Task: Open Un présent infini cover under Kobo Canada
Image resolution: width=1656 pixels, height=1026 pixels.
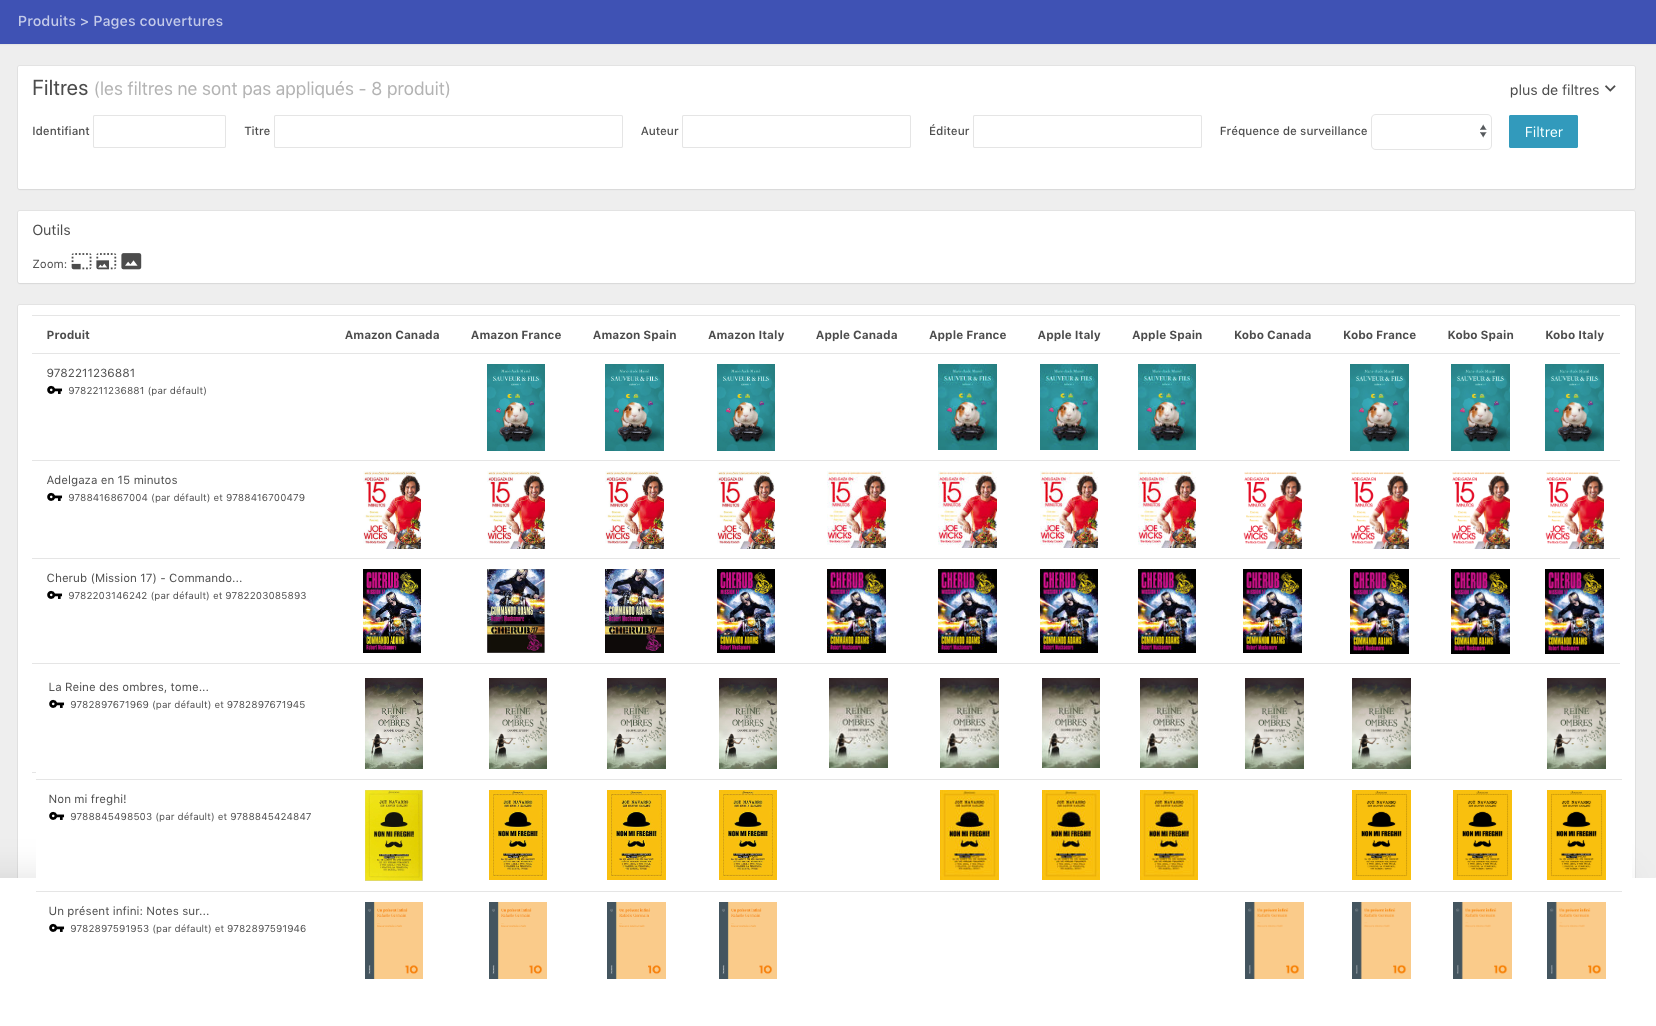Action: pos(1274,940)
